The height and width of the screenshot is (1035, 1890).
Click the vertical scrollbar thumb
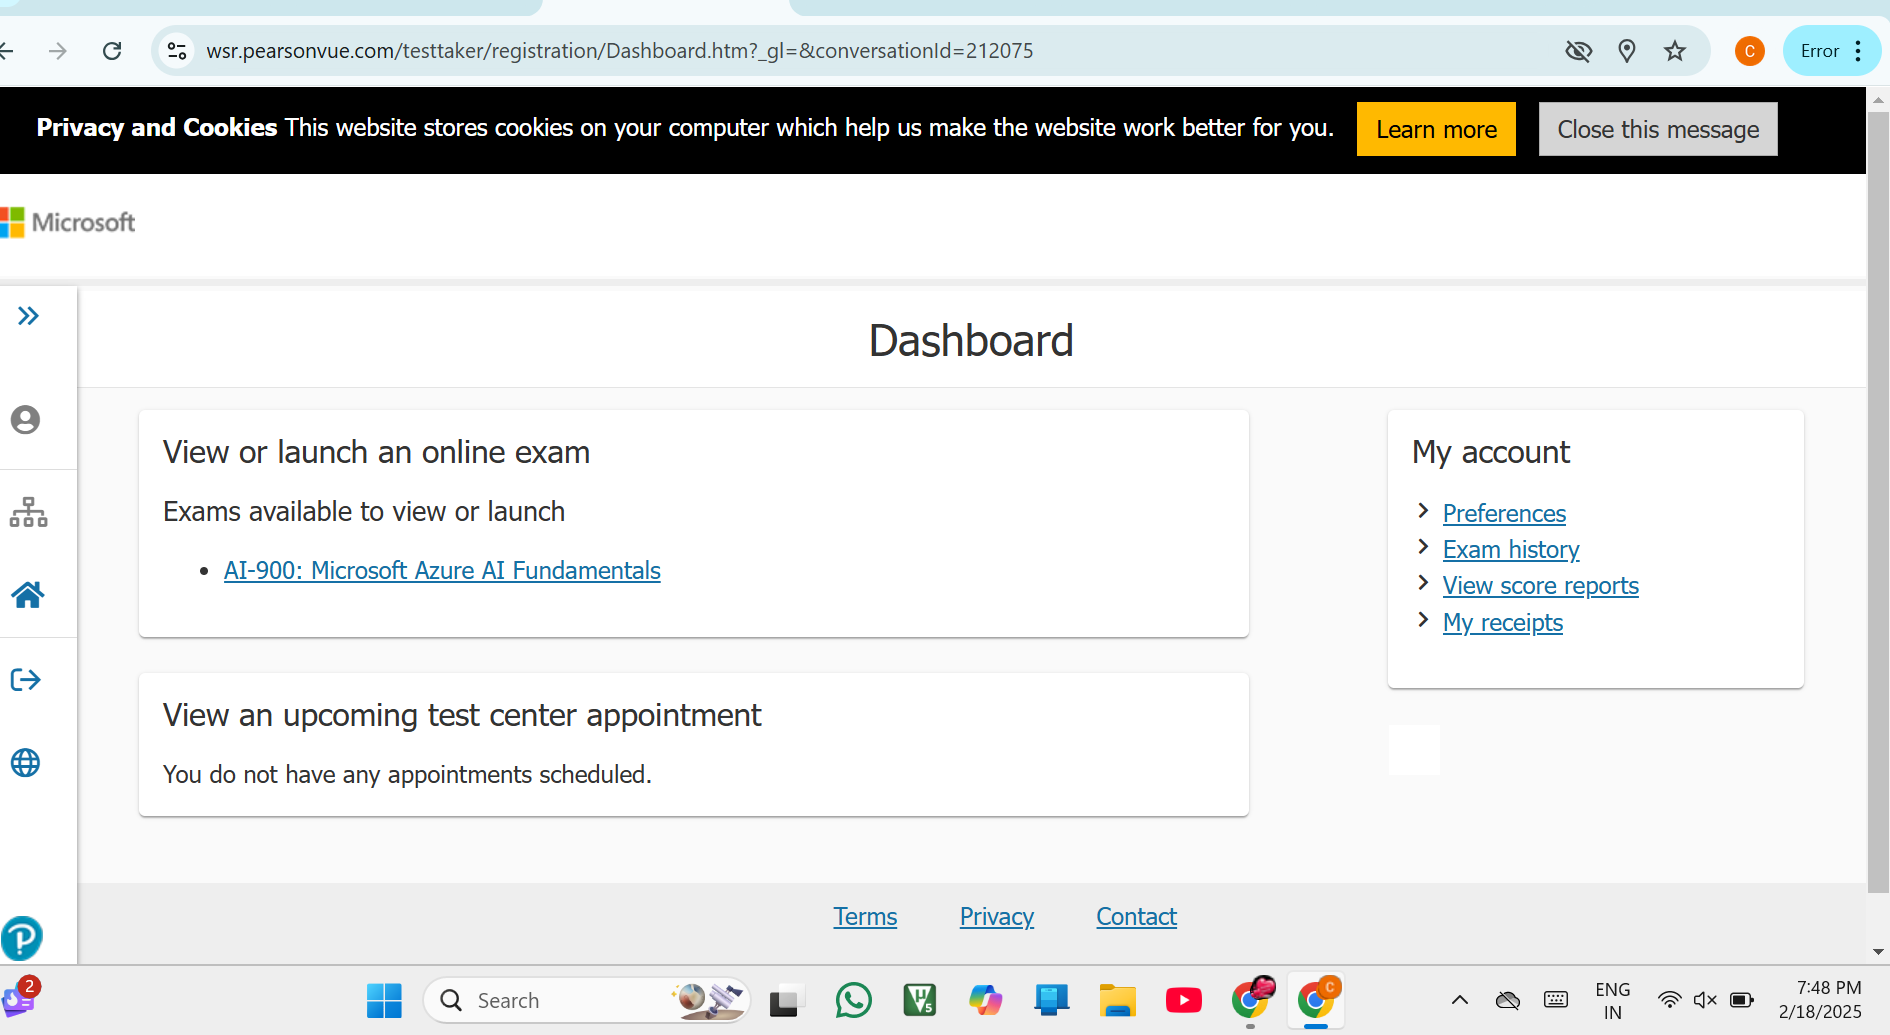pyautogui.click(x=1878, y=500)
